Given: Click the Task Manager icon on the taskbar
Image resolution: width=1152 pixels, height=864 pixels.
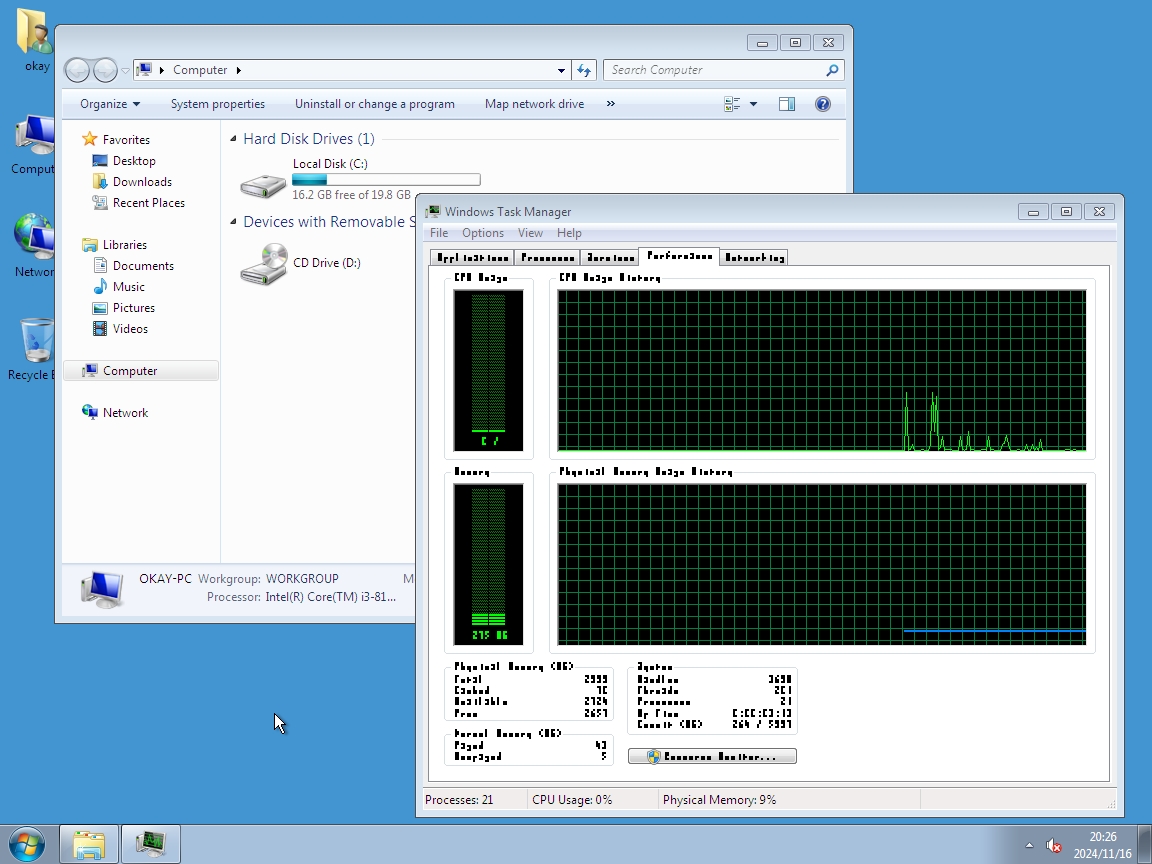Looking at the screenshot, I should 151,844.
